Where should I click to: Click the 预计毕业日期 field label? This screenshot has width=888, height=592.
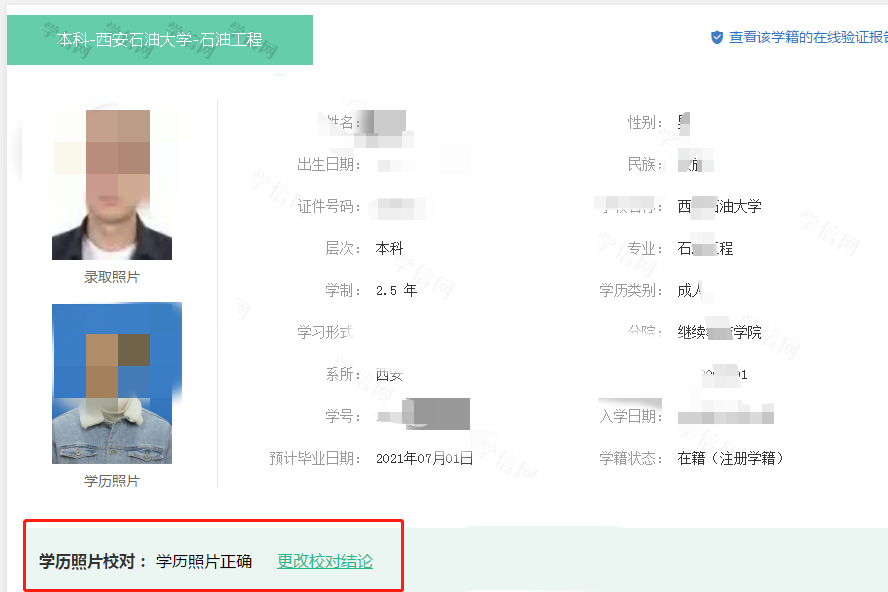[314, 458]
